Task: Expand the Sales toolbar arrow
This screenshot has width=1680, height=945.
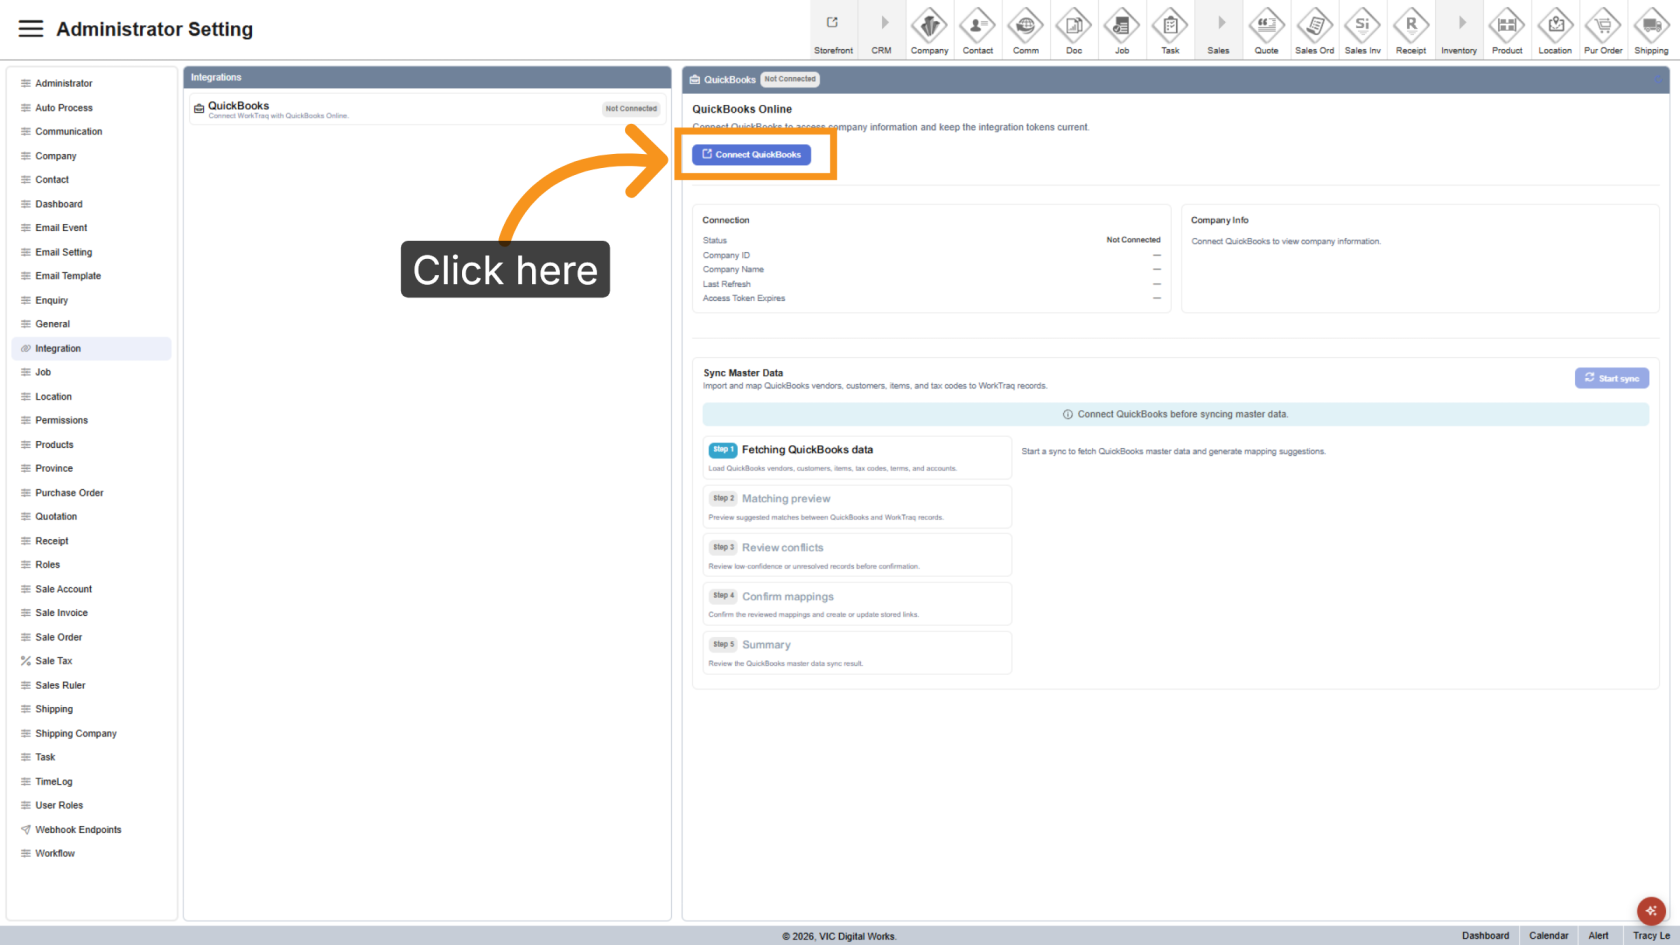Action: click(1219, 30)
